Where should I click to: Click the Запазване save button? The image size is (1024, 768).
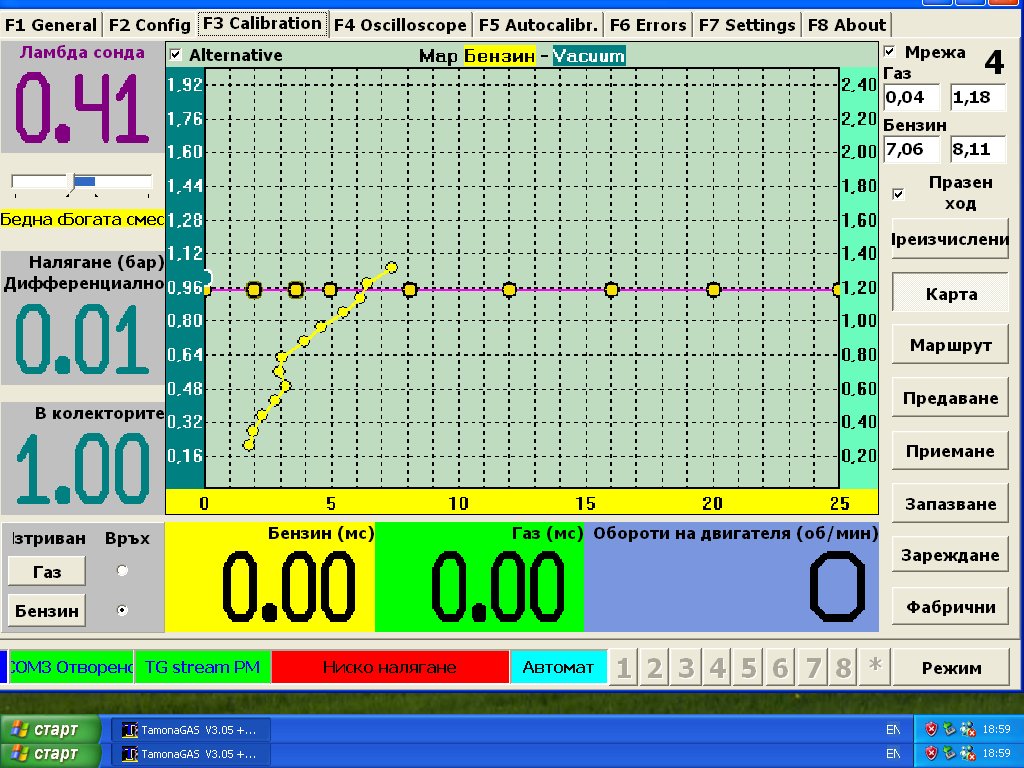(951, 503)
